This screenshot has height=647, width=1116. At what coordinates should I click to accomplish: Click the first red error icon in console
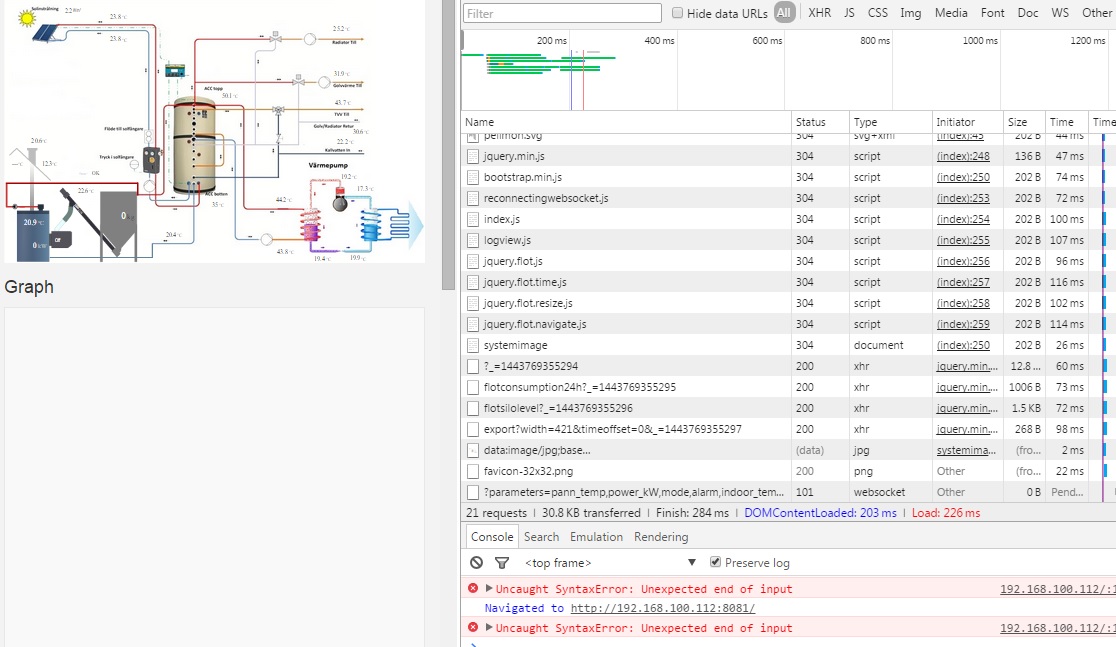[473, 589]
